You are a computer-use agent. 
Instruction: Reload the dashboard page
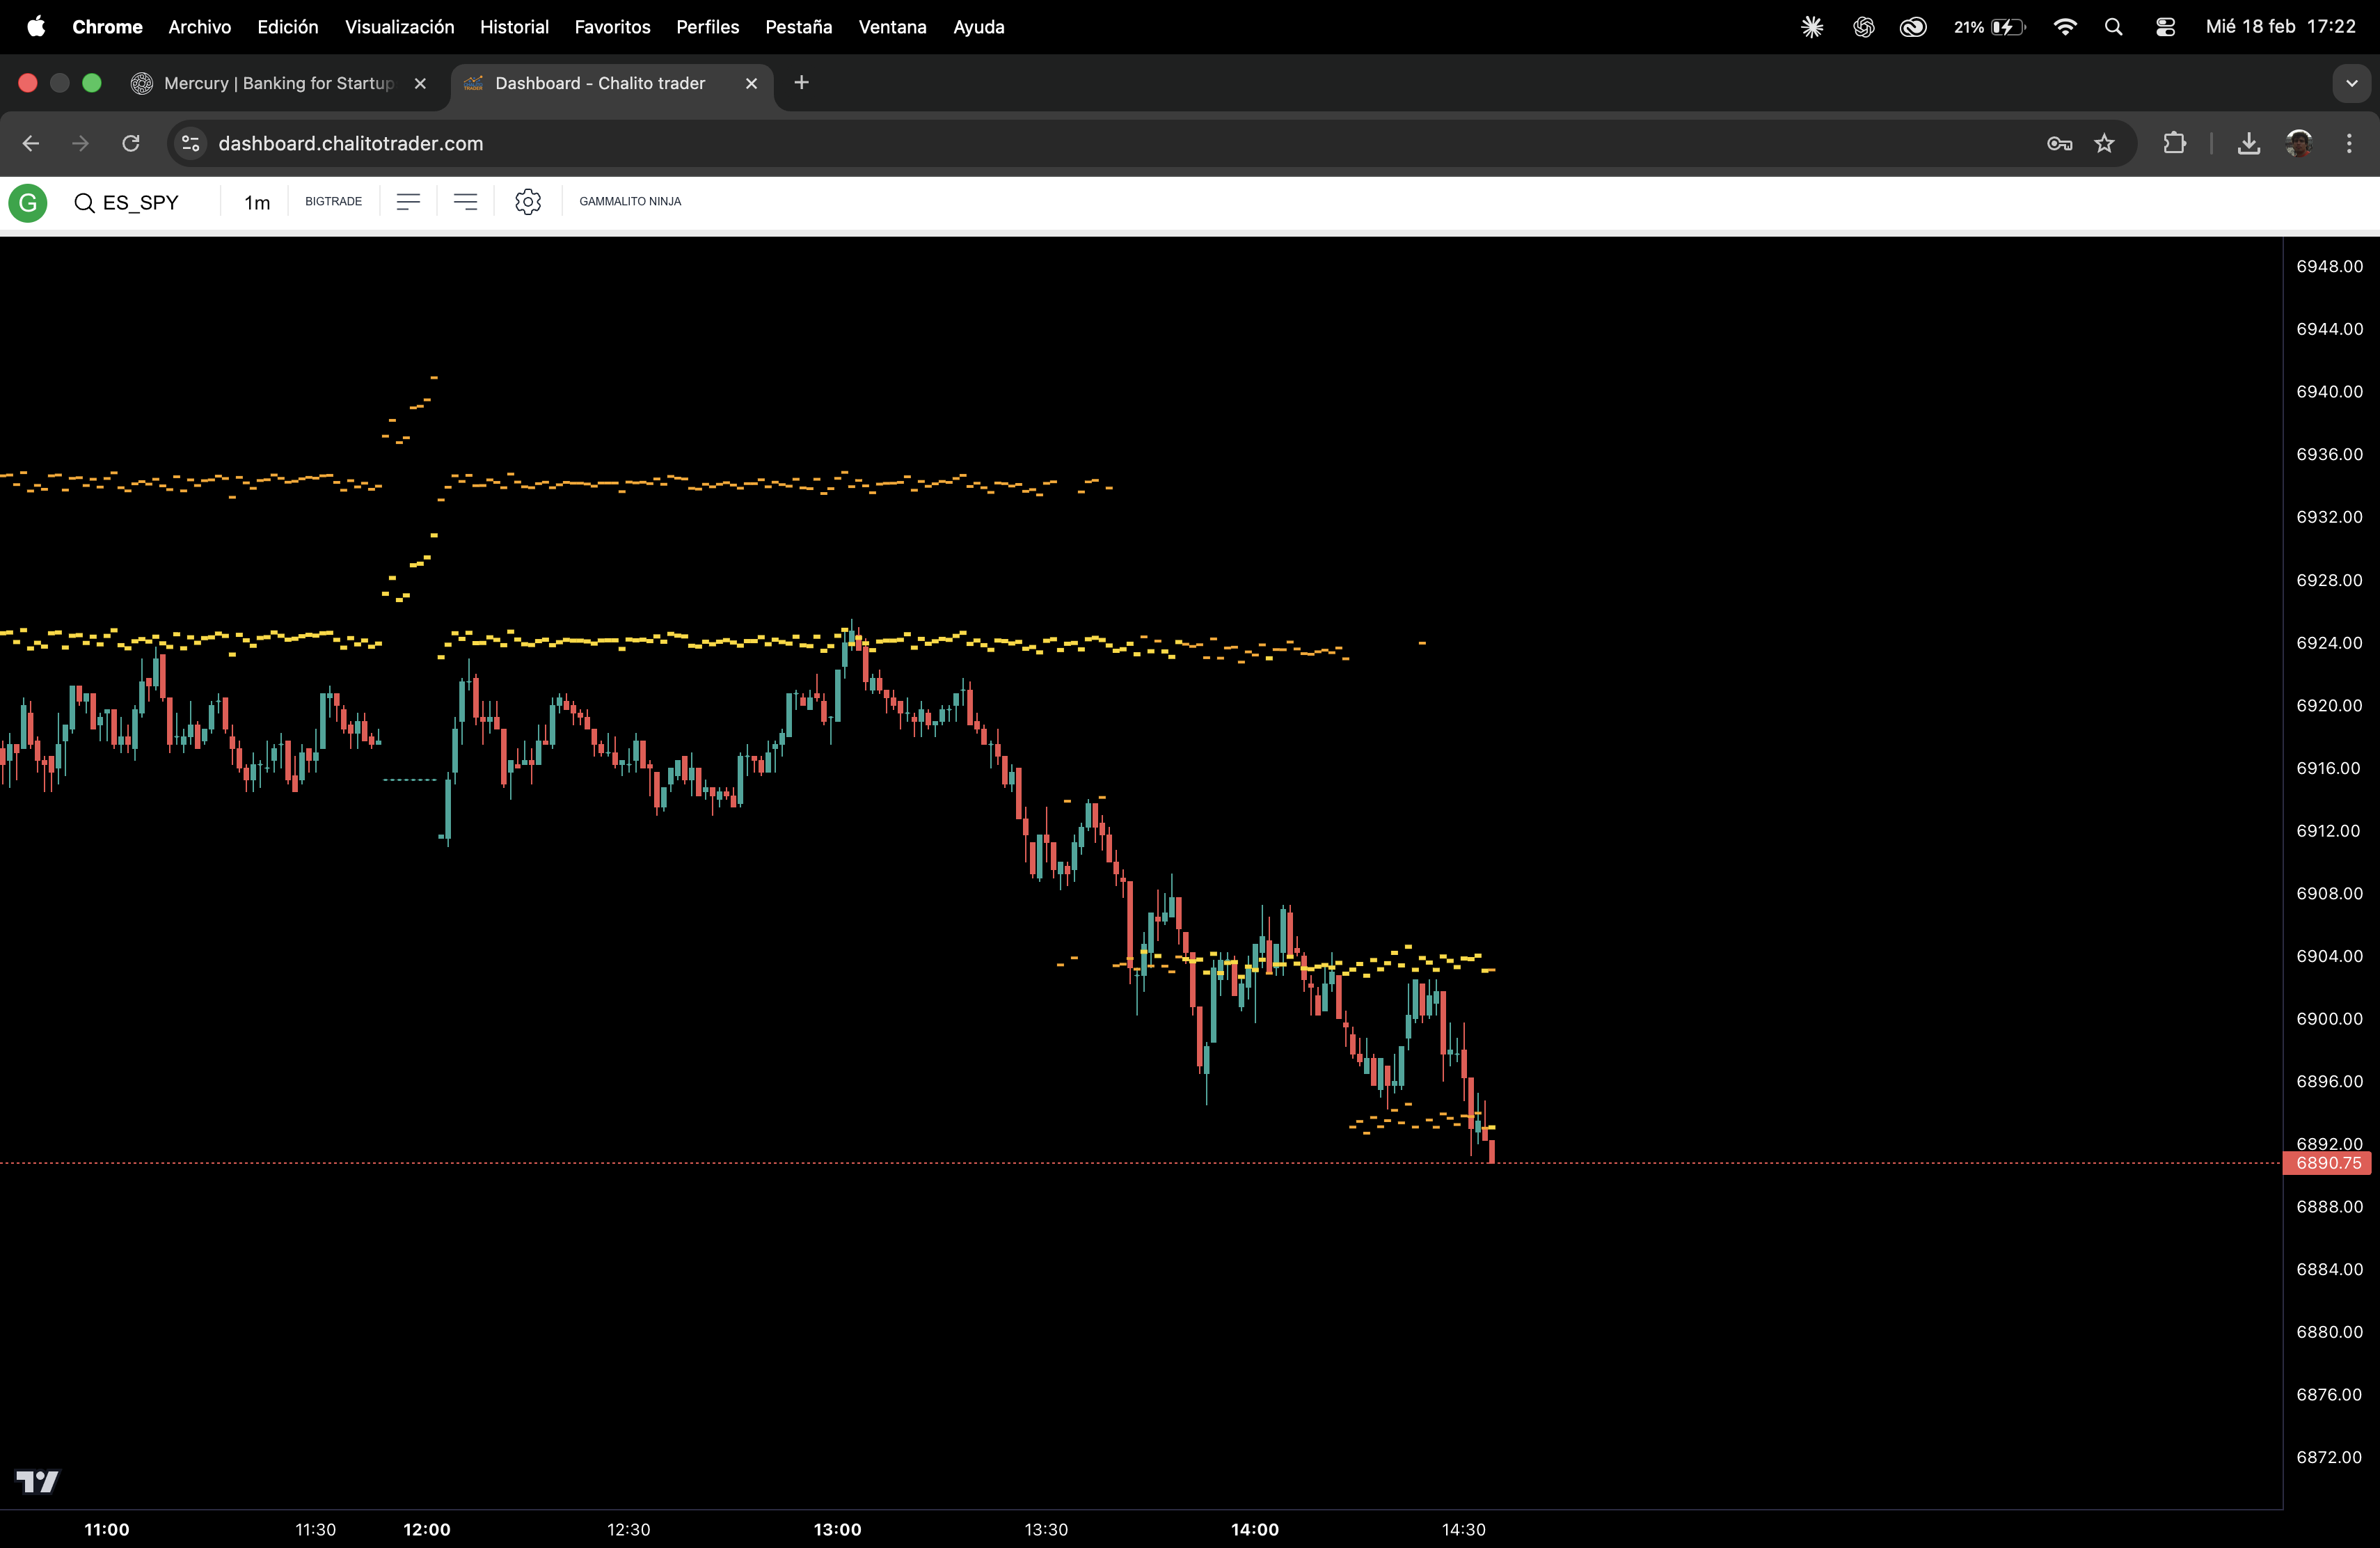coord(131,144)
